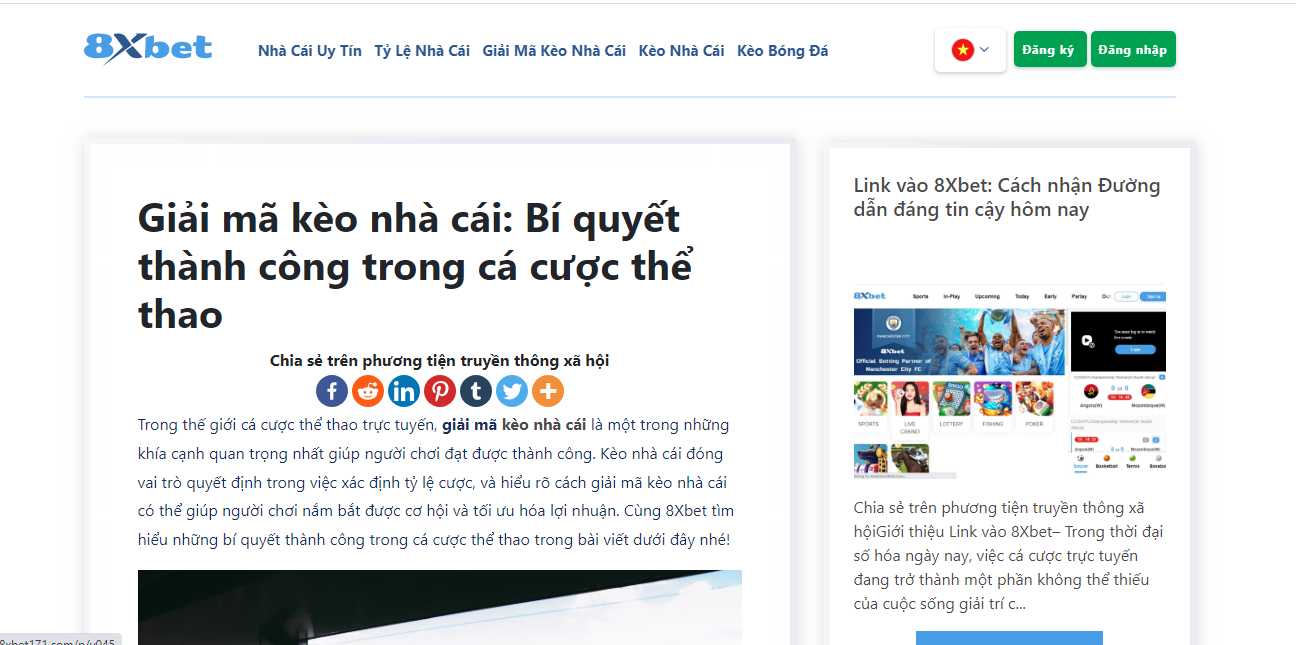The height and width of the screenshot is (645, 1296).
Task: Open the 8Xbet site preview thumbnail in sidebar
Action: coord(1010,382)
